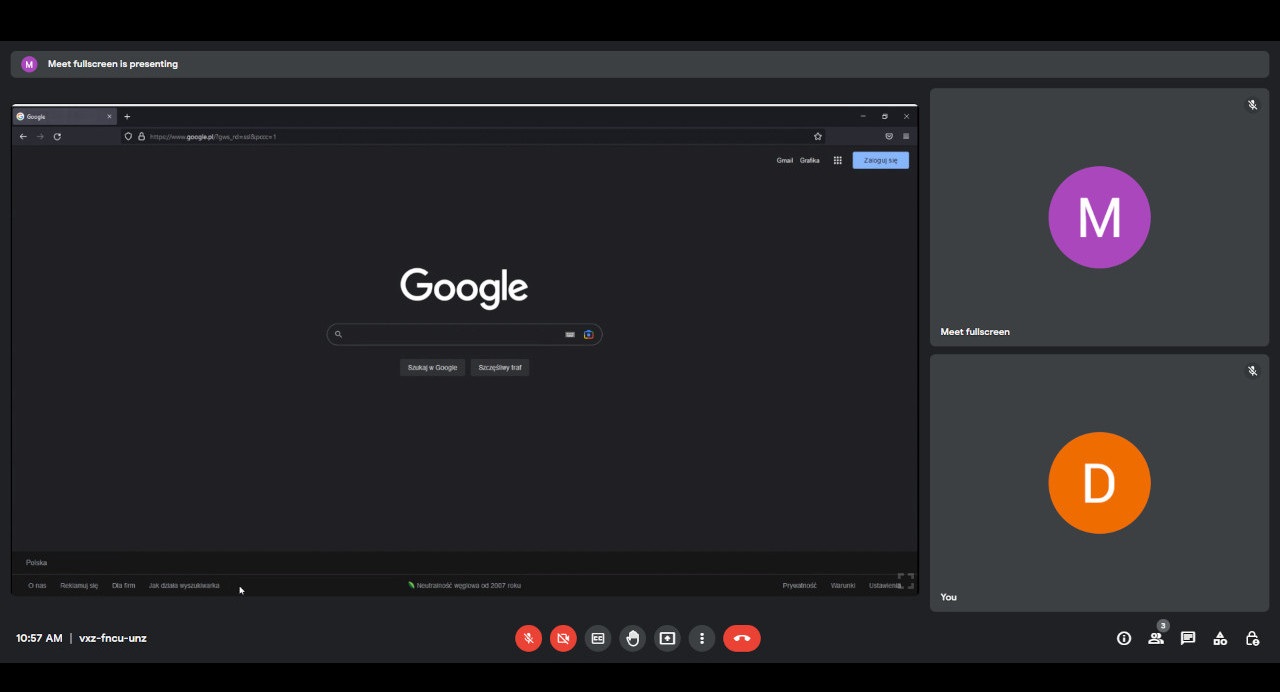Open a new tab with plus button
1280x692 pixels.
click(x=127, y=116)
